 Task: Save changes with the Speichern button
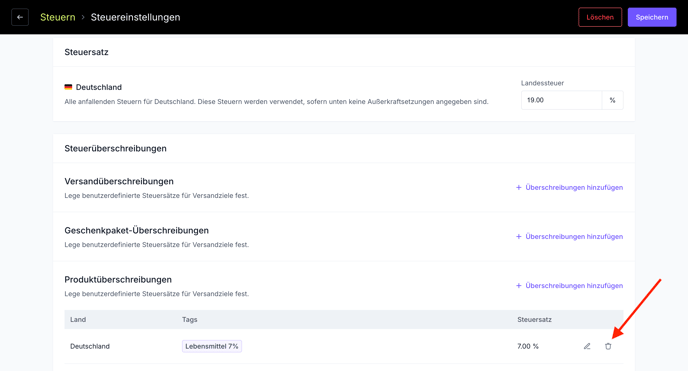click(x=652, y=18)
